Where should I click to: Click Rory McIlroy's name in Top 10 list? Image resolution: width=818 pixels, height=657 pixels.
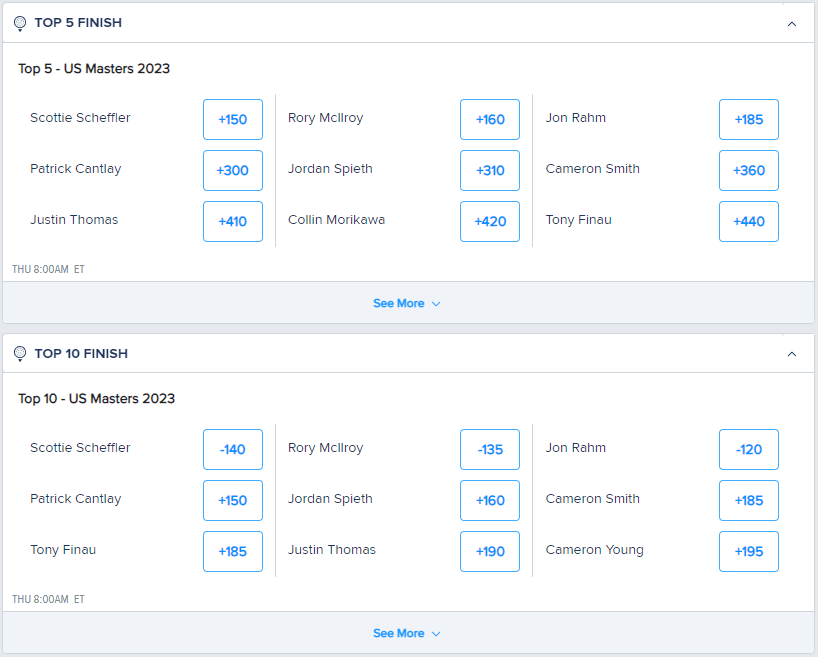click(326, 448)
